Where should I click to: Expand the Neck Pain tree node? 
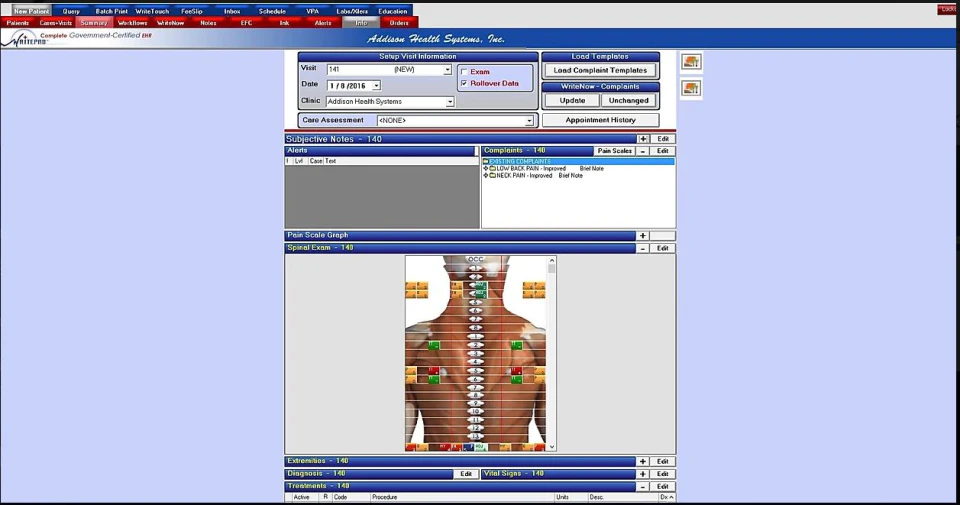[486, 176]
